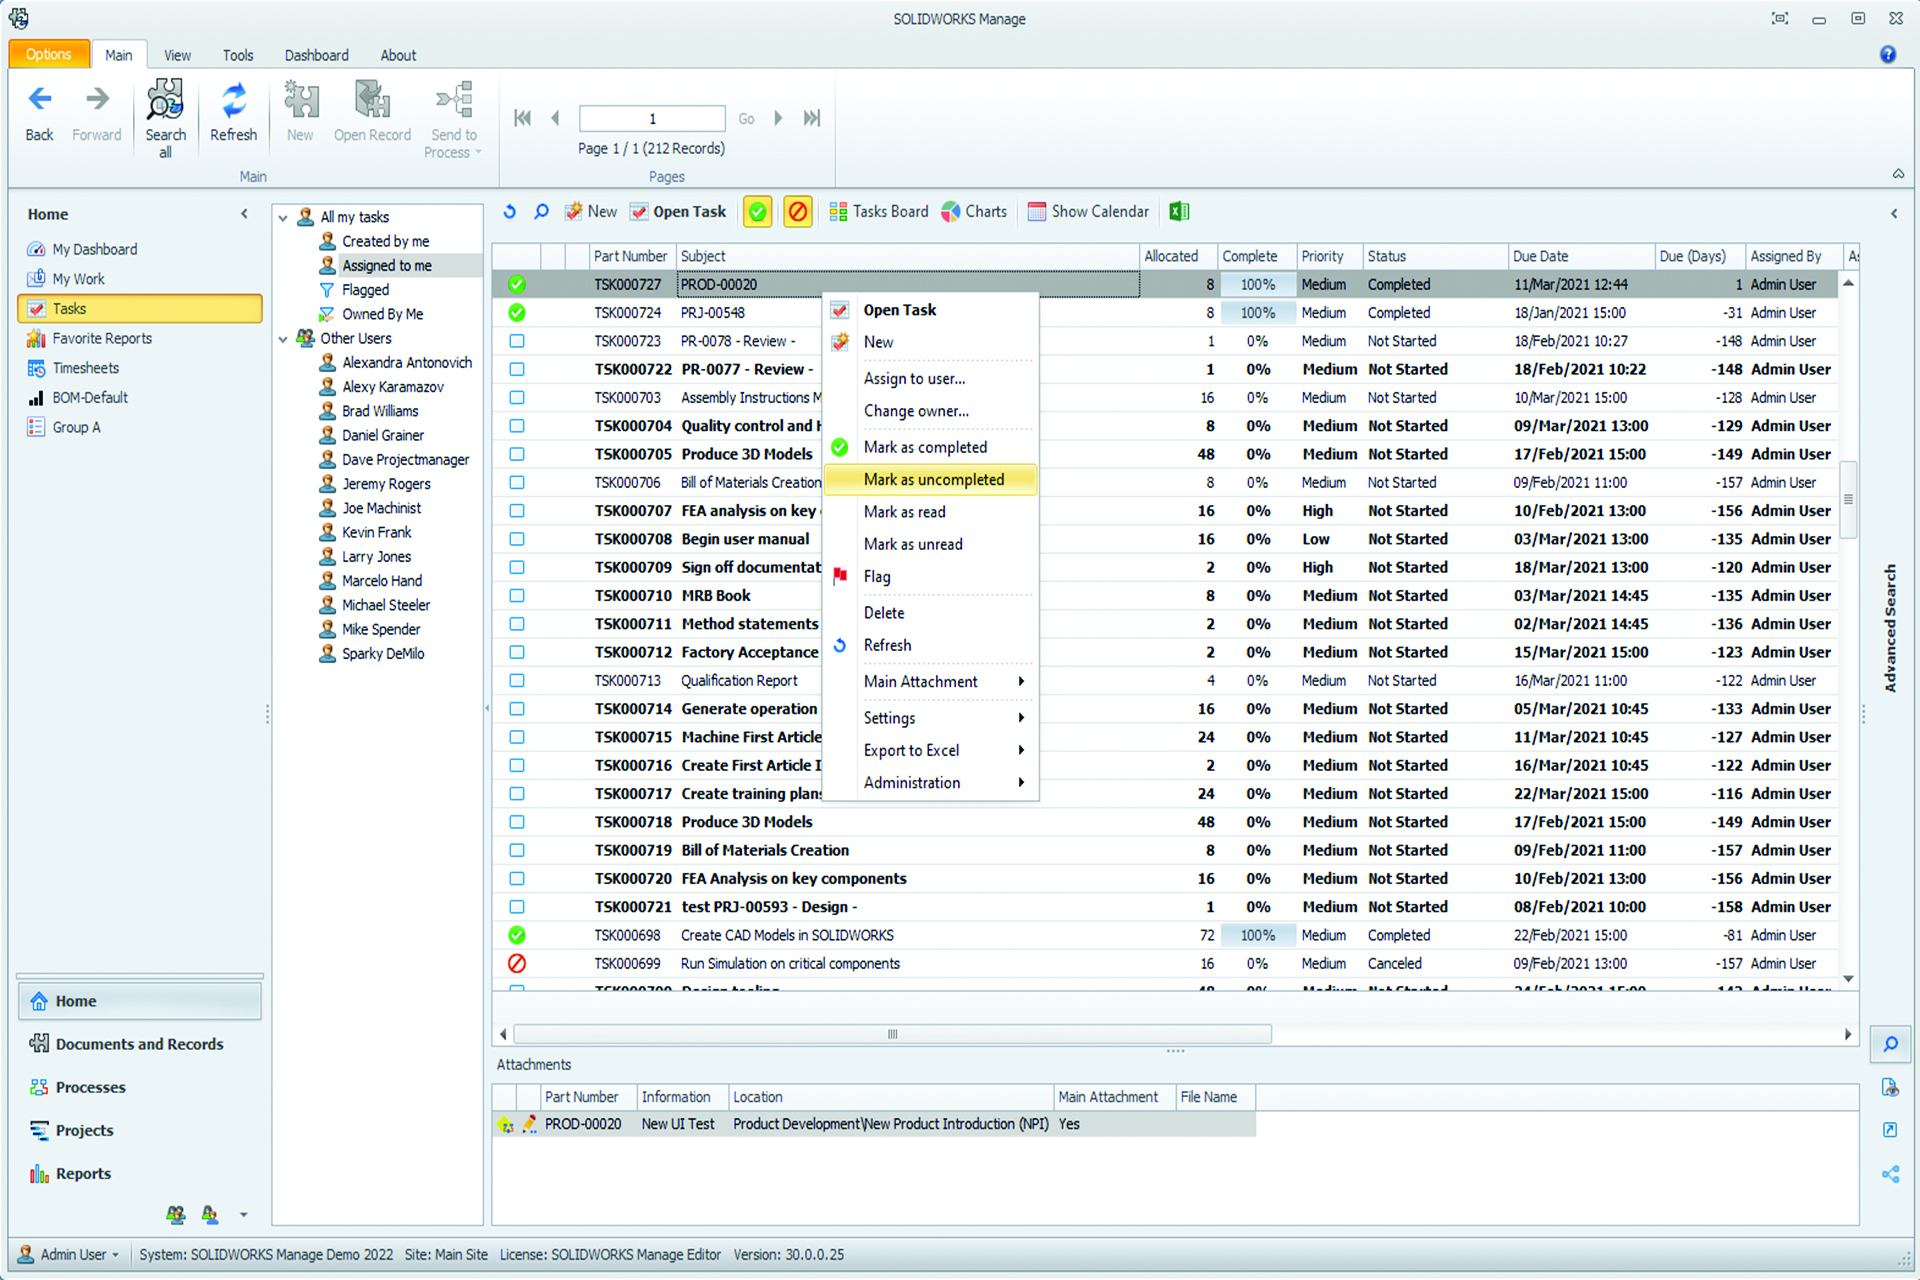This screenshot has width=1920, height=1280.
Task: Click completed check for TSK000698
Action: 517,935
